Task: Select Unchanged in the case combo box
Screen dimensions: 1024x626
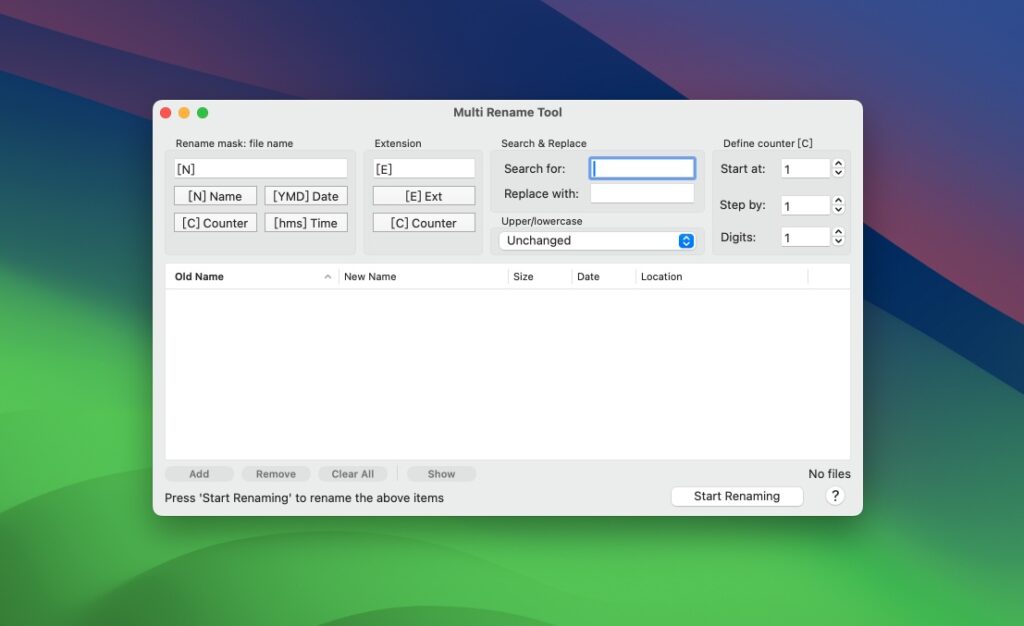Action: (x=598, y=240)
